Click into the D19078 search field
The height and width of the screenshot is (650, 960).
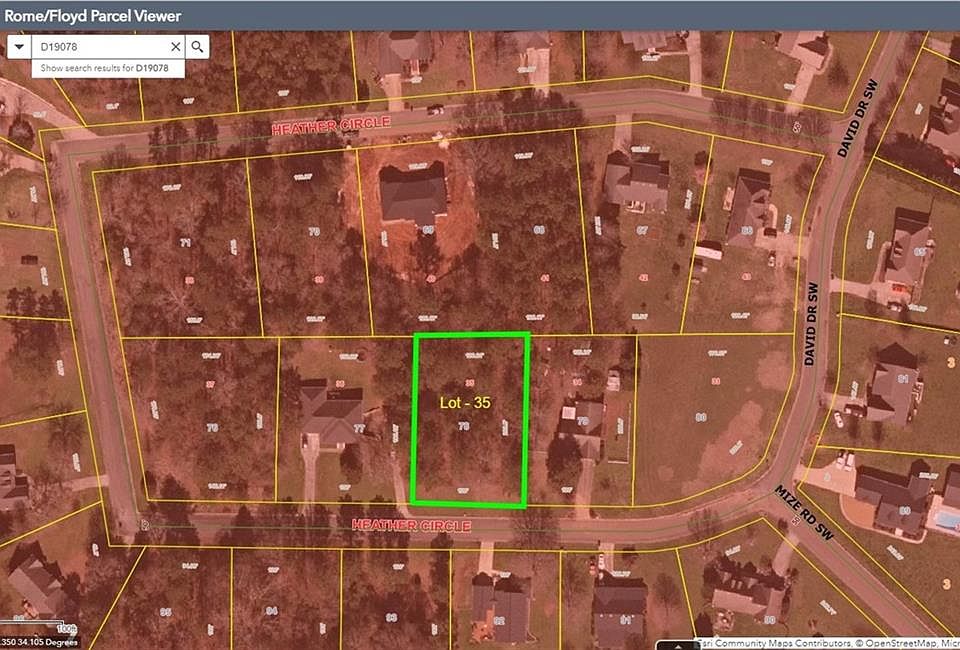pyautogui.click(x=100, y=47)
